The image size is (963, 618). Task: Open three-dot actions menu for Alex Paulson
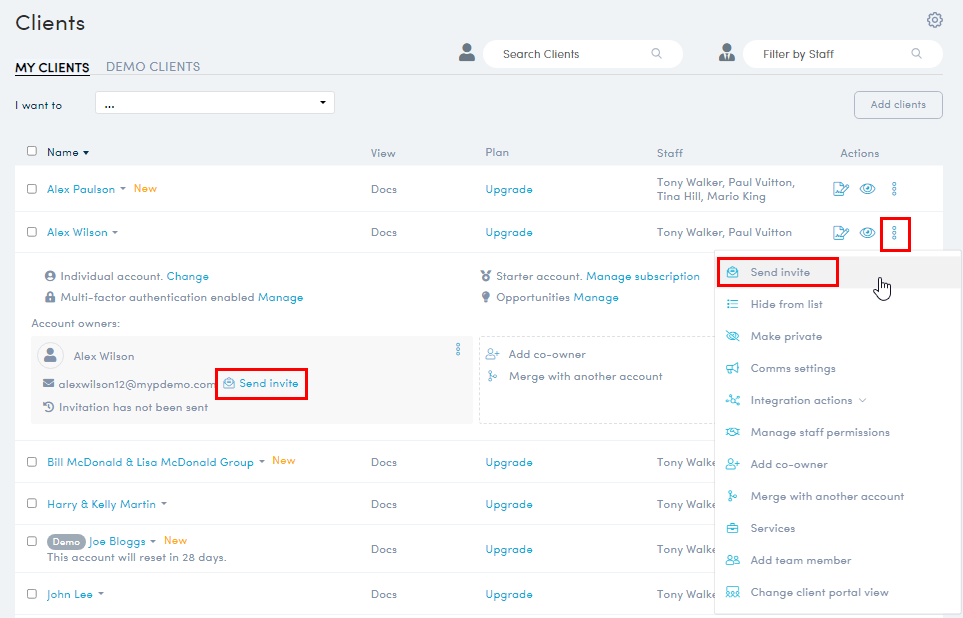[894, 189]
